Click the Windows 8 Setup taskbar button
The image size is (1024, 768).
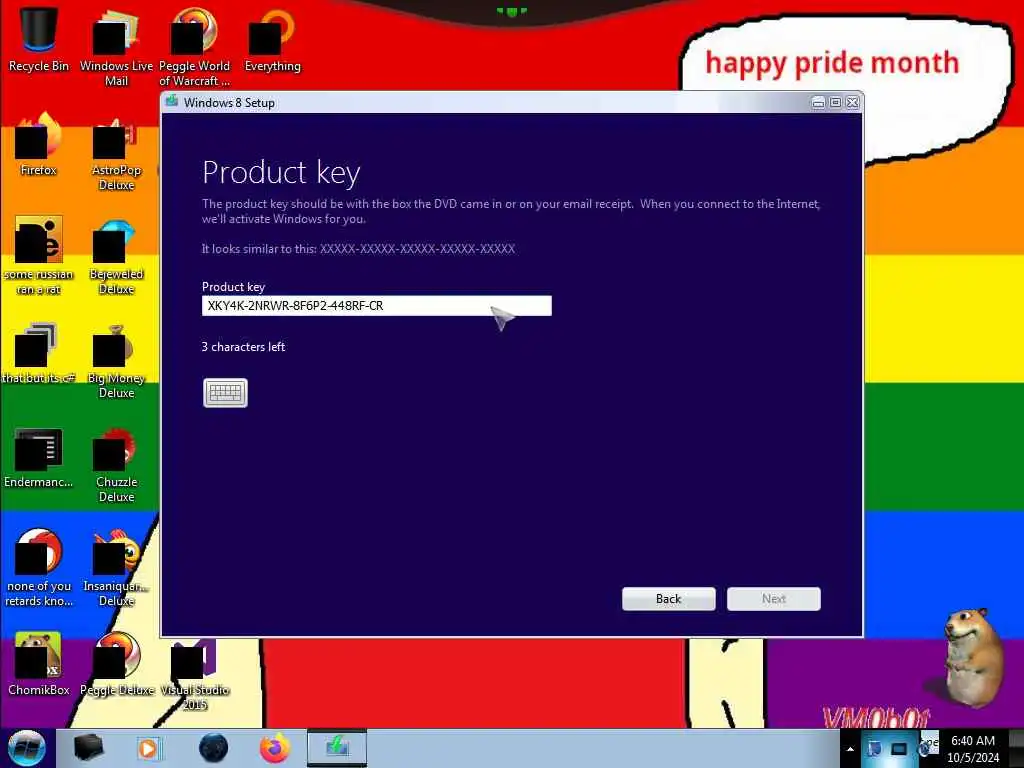[337, 748]
